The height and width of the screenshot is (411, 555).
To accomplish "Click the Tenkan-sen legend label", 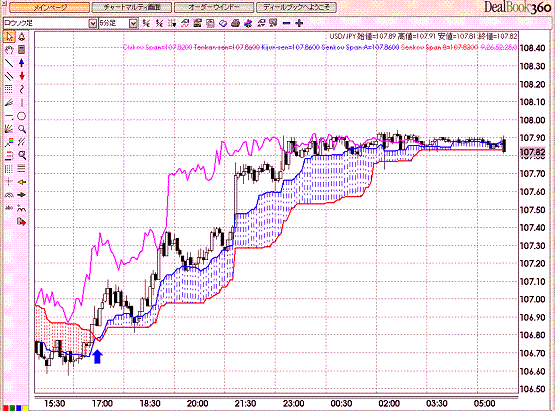I will [227, 47].
